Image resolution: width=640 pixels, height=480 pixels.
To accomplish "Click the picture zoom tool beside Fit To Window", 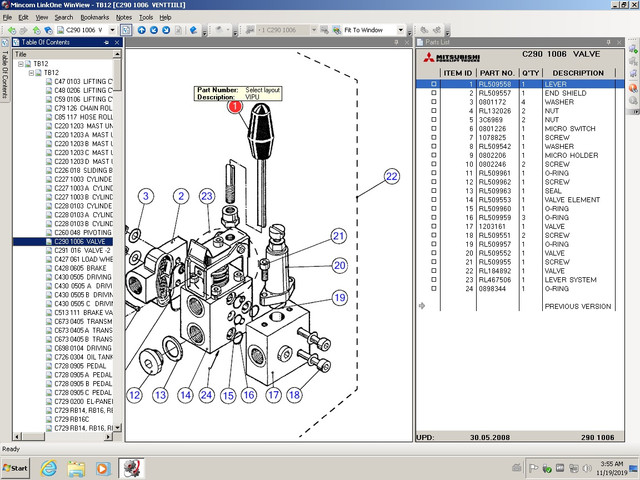I will 337,30.
